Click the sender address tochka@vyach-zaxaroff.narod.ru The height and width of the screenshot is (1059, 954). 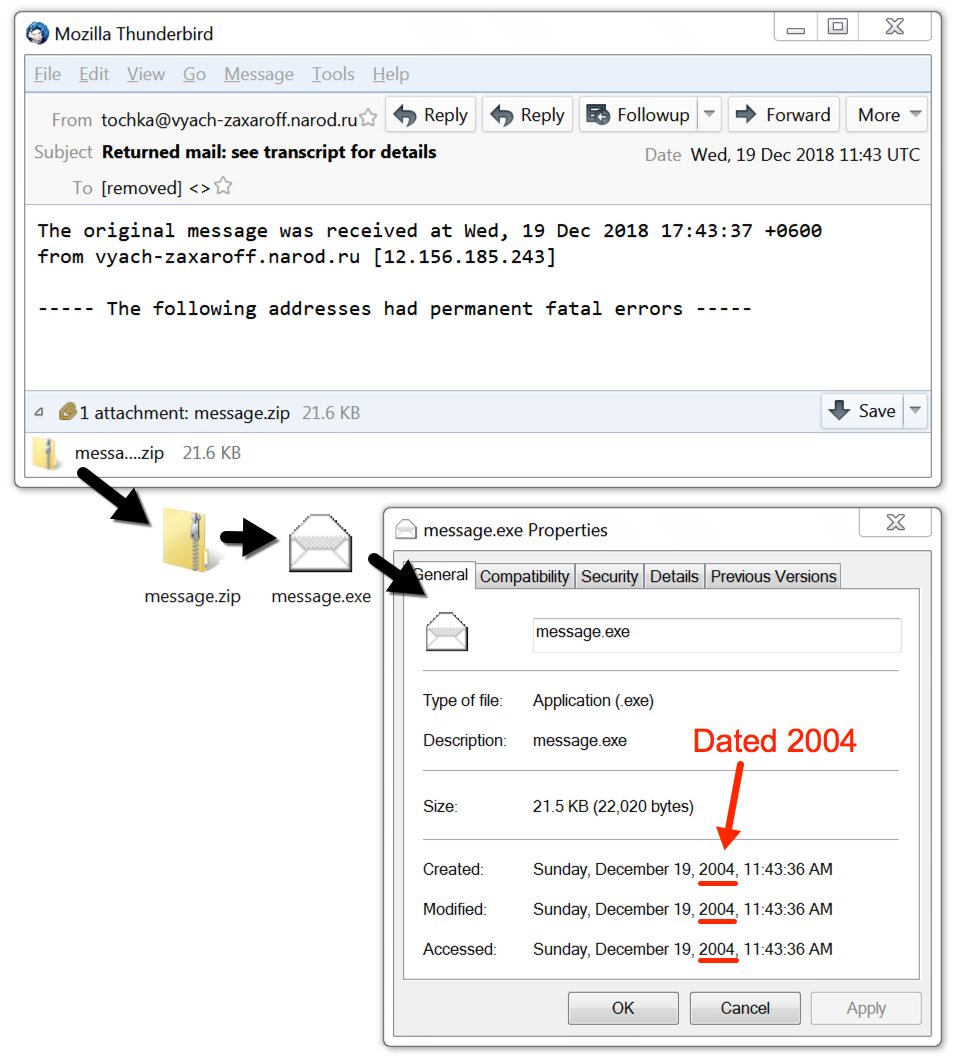click(x=229, y=120)
